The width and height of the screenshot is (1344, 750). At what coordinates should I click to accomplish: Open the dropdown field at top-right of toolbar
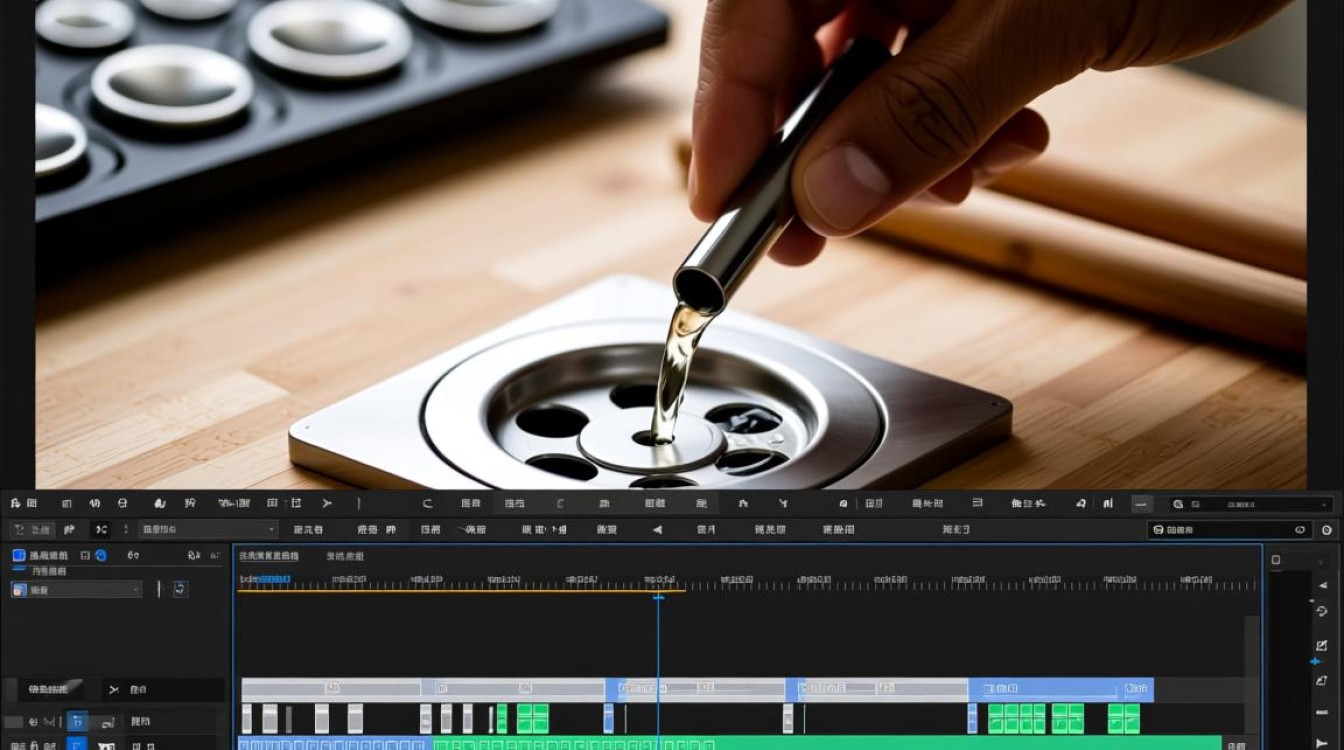point(1250,505)
